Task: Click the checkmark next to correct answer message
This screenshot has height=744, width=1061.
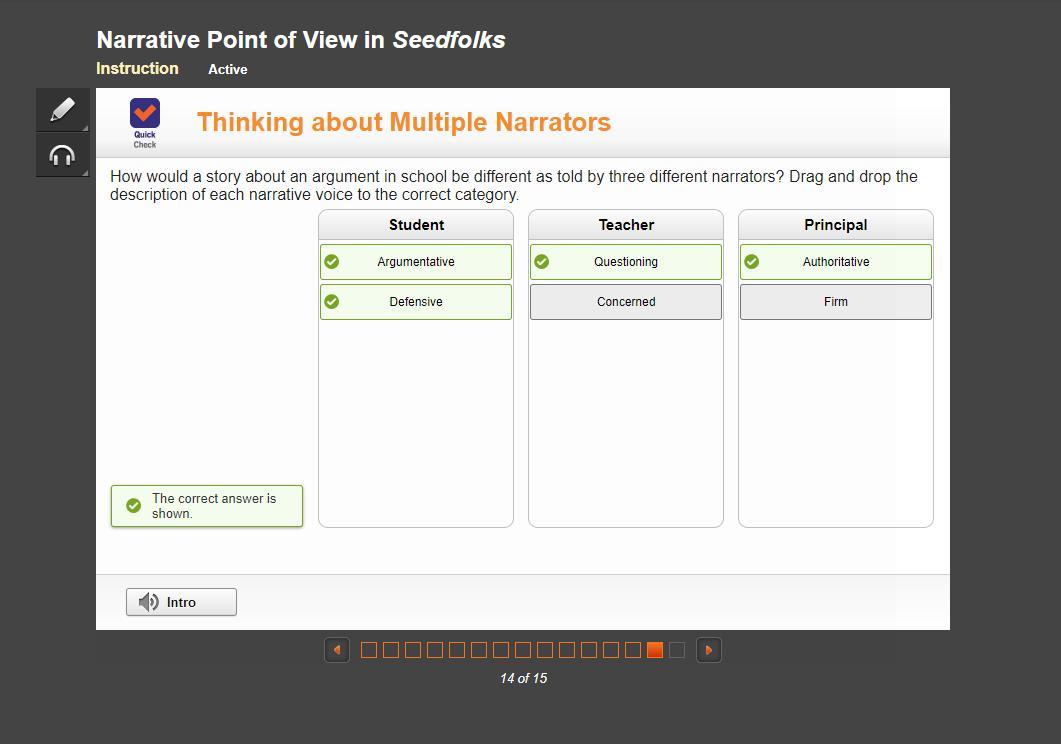Action: 134,505
